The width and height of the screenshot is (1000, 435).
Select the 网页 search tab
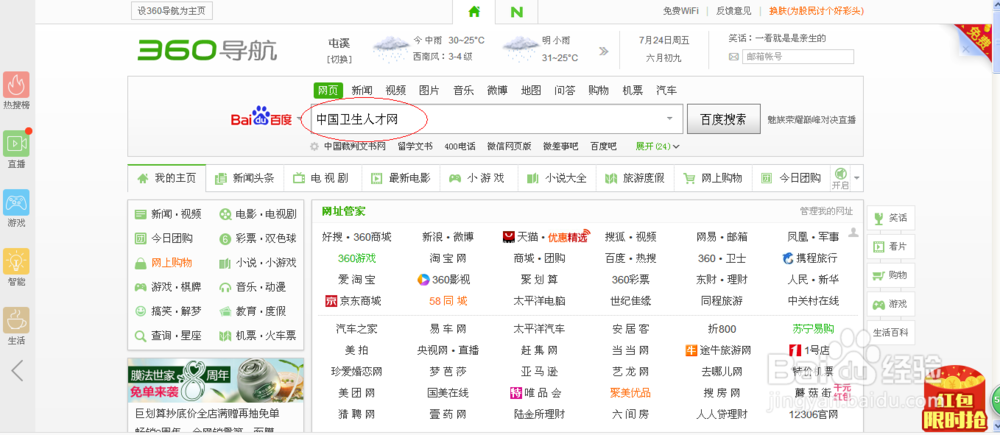[328, 91]
